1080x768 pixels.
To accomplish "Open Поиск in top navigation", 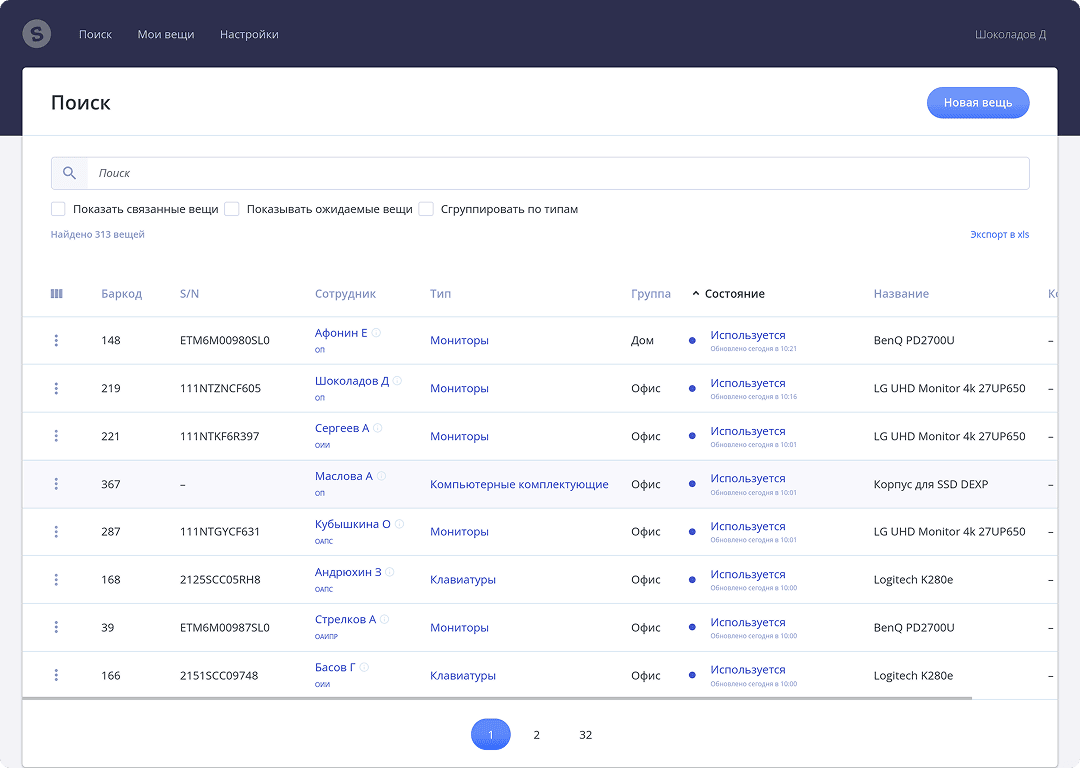I will click(95, 34).
